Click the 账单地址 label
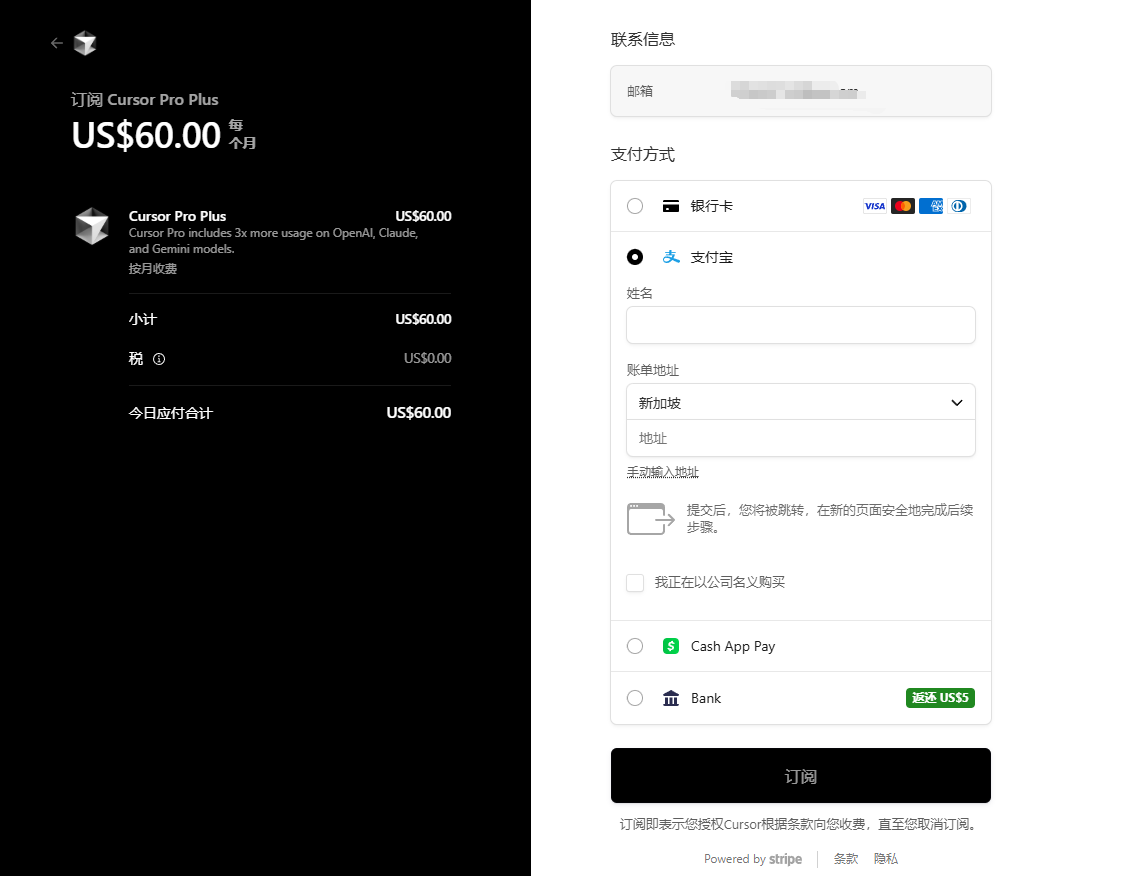This screenshot has width=1142, height=876. click(x=653, y=370)
